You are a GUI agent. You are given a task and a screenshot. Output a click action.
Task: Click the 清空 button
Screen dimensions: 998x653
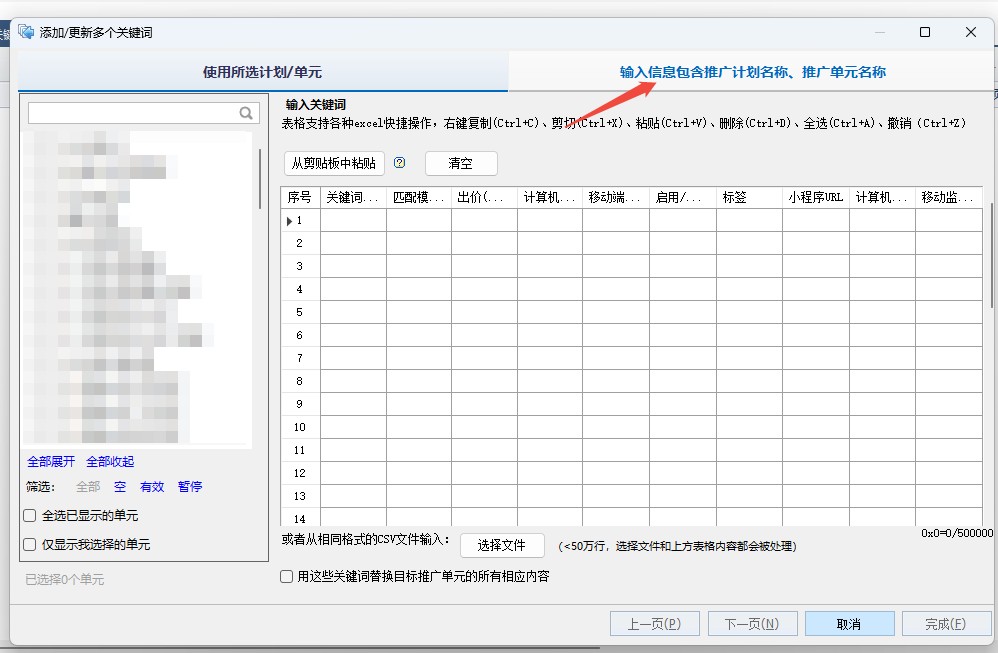point(460,163)
